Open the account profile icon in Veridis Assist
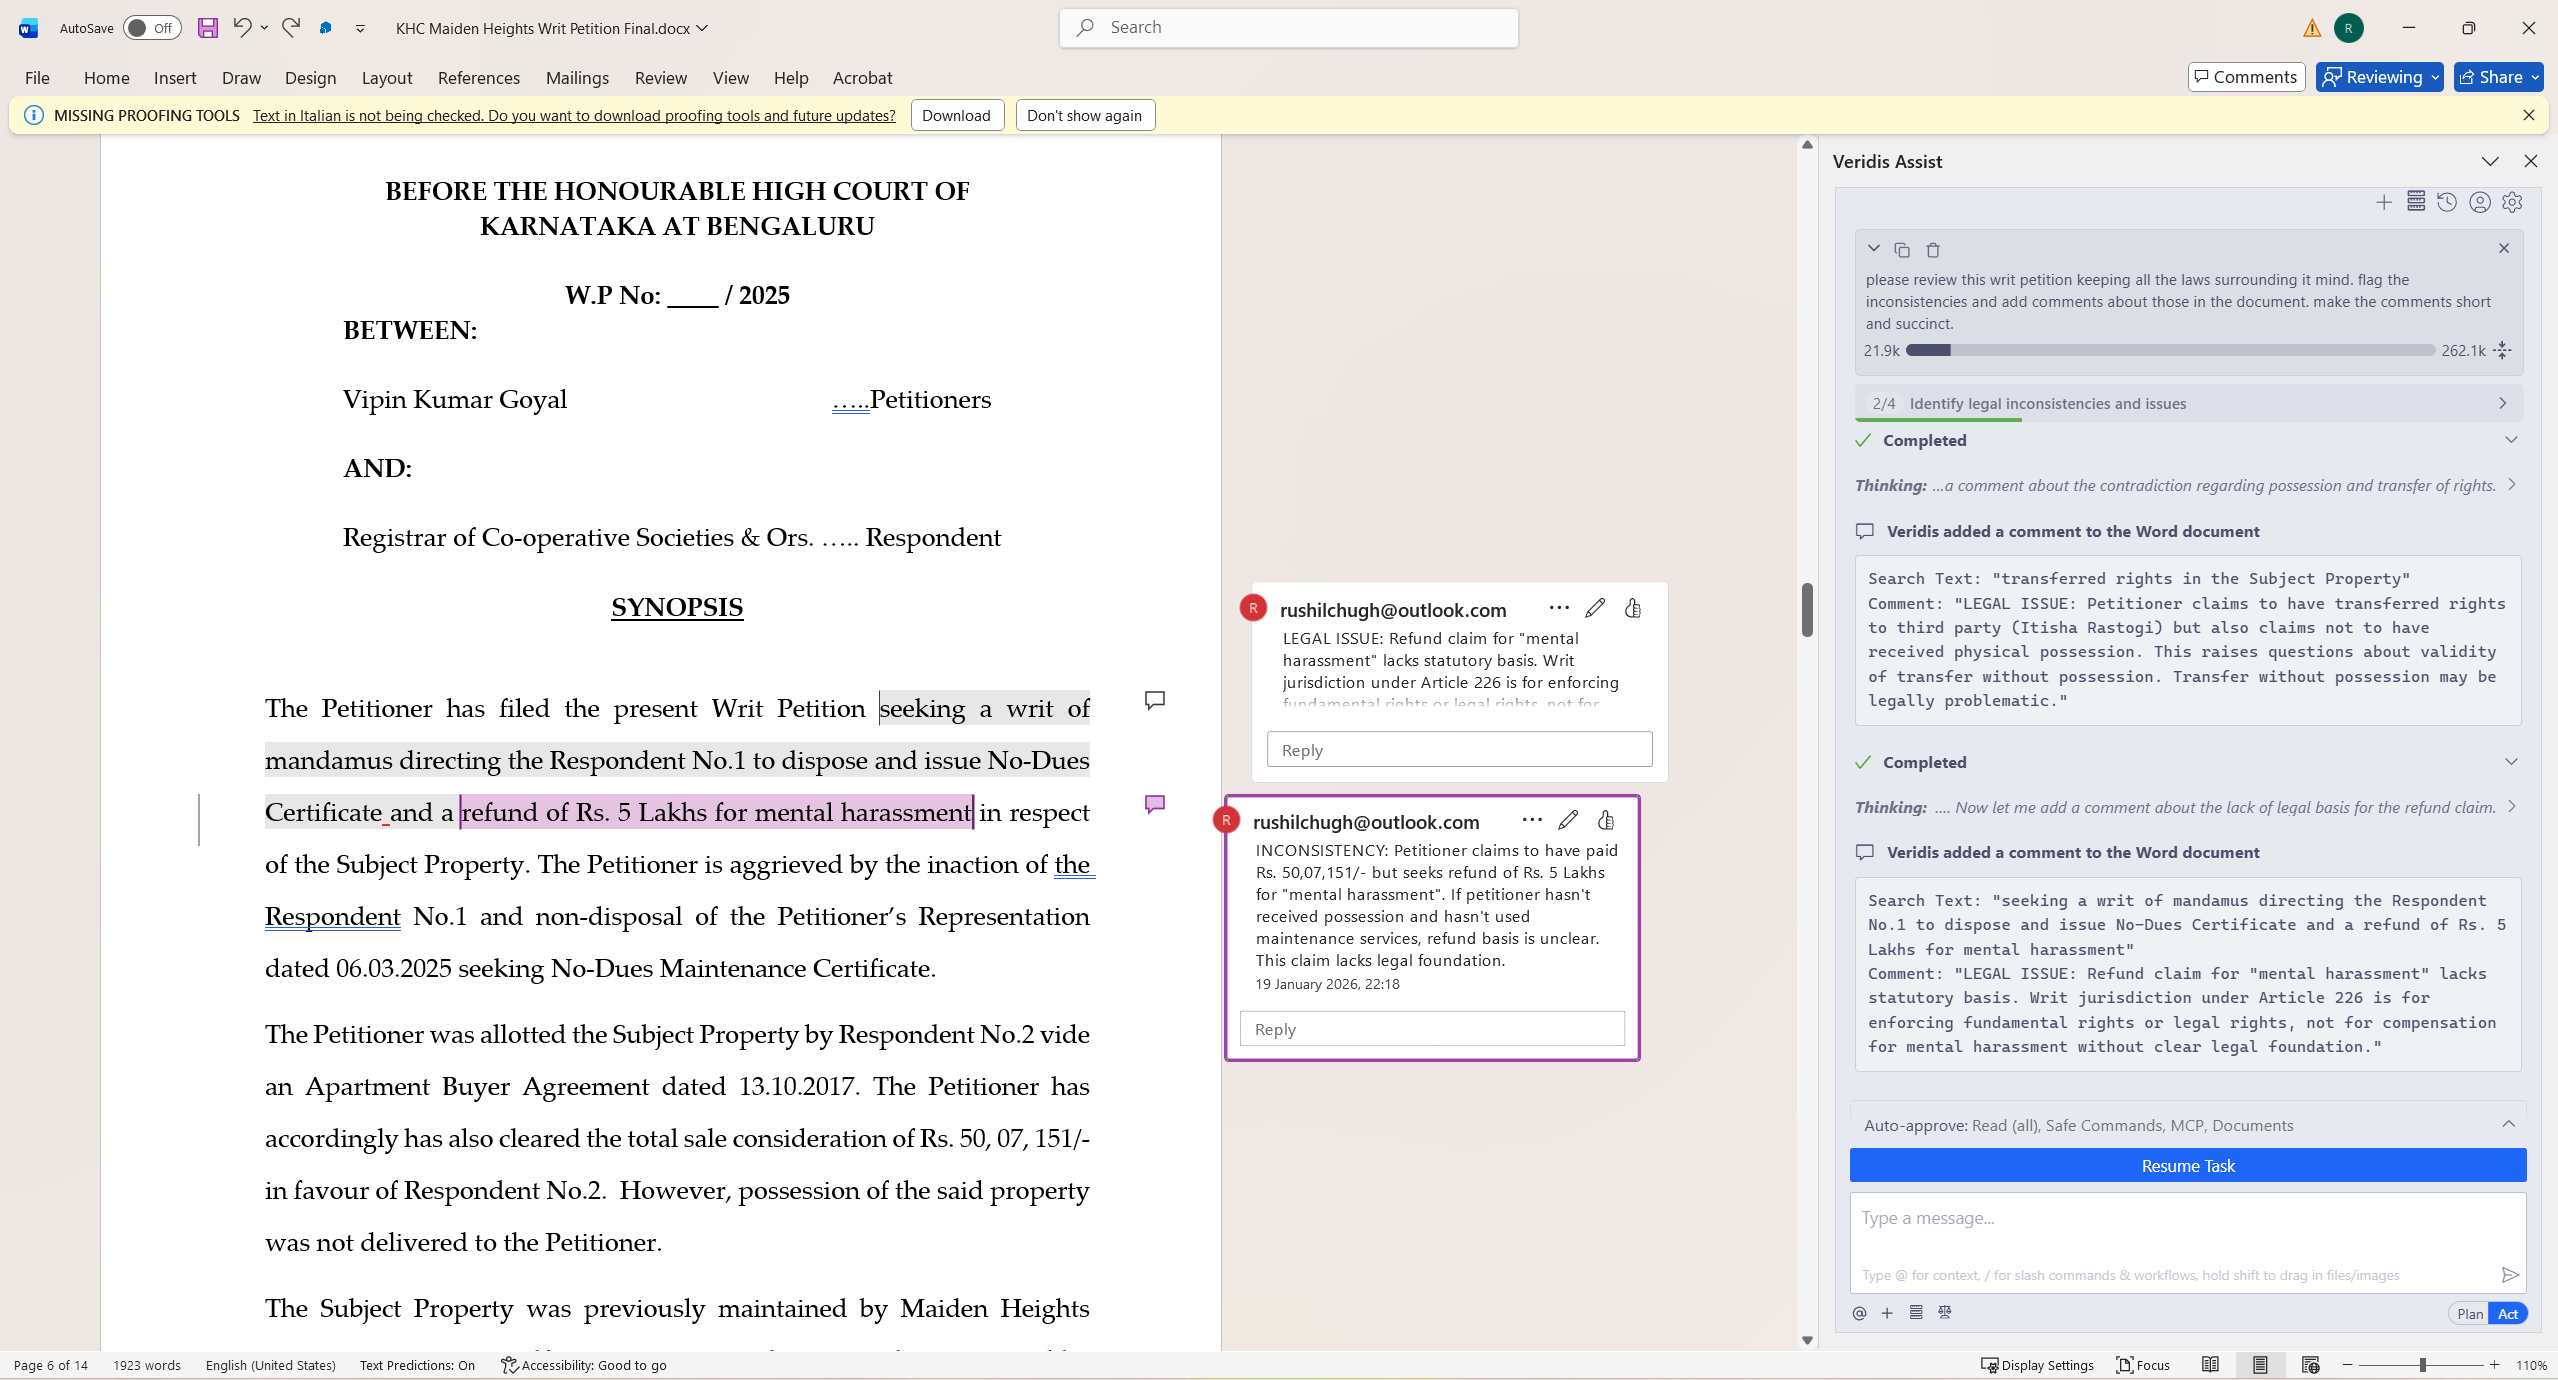This screenshot has height=1380, width=2558. pos(2478,201)
